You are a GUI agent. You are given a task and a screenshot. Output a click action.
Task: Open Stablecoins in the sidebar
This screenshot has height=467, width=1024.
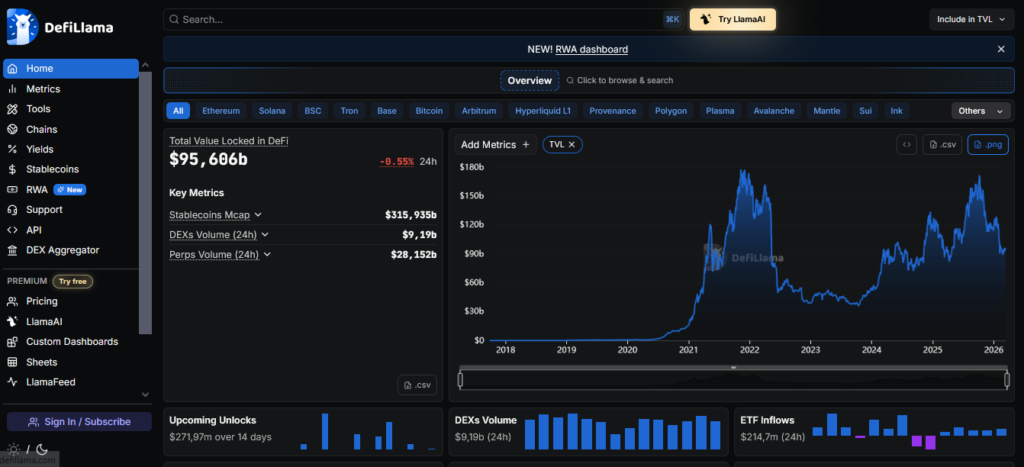click(x=52, y=169)
